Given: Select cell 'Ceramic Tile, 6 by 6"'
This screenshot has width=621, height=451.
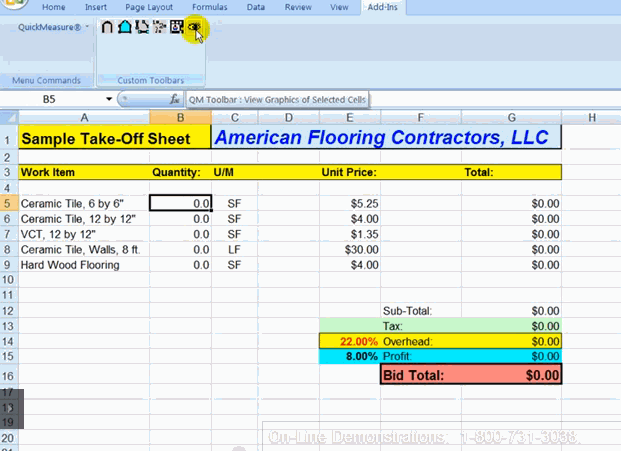Looking at the screenshot, I should tap(84, 203).
